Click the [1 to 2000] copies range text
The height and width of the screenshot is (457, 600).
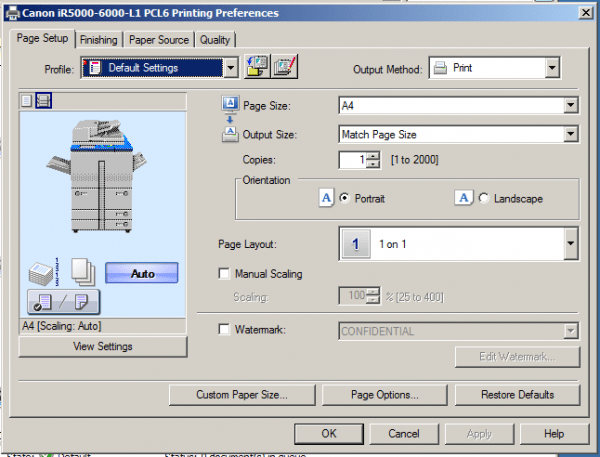click(x=414, y=160)
